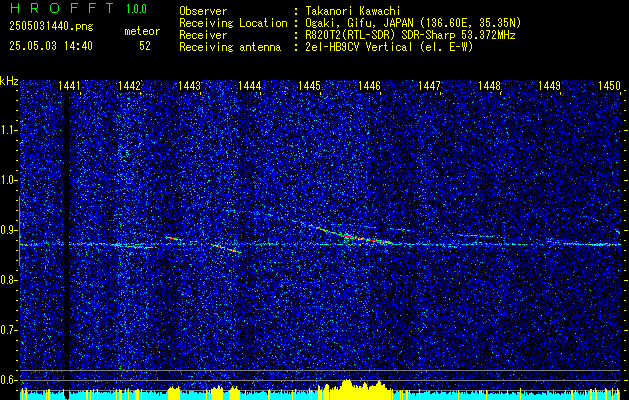Click the Receiving antenna label

click(x=230, y=47)
